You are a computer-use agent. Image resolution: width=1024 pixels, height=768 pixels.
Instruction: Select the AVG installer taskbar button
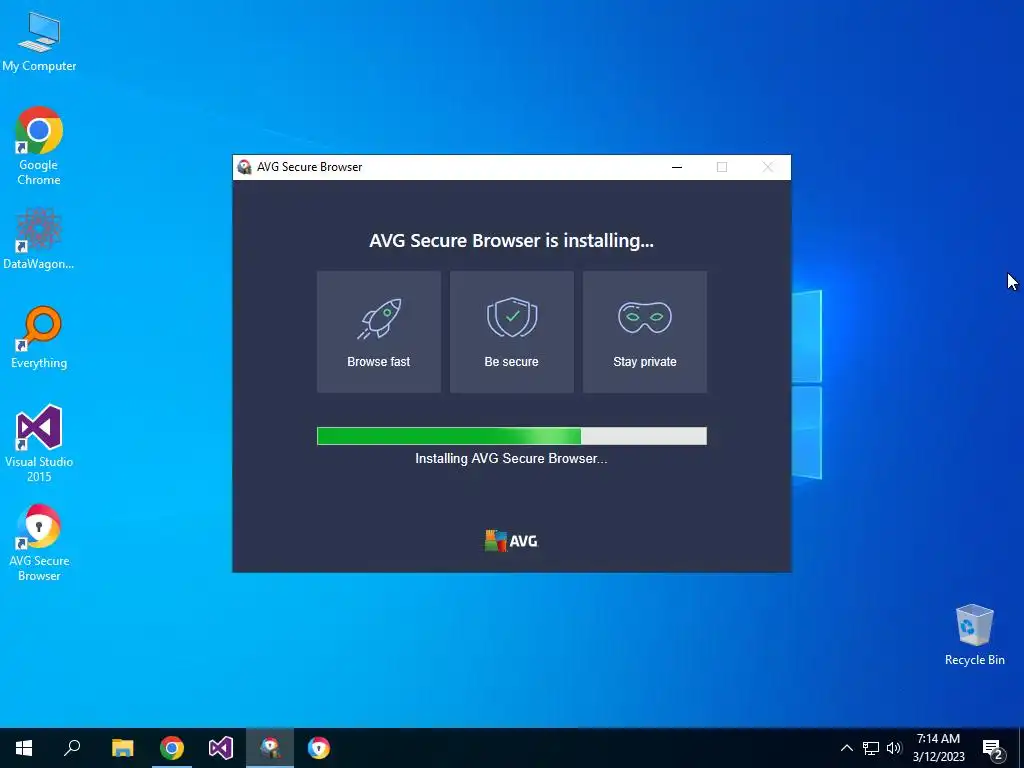[x=270, y=748]
